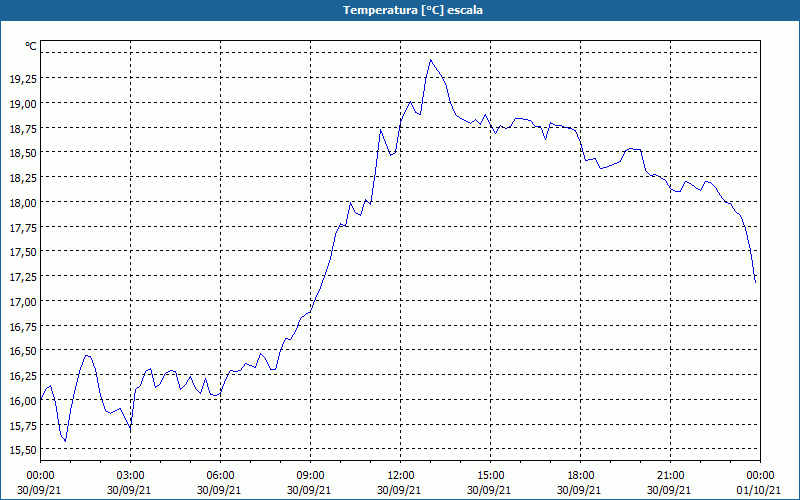The width and height of the screenshot is (800, 500).
Task: Click the 15:00 time label
Action: point(490,476)
